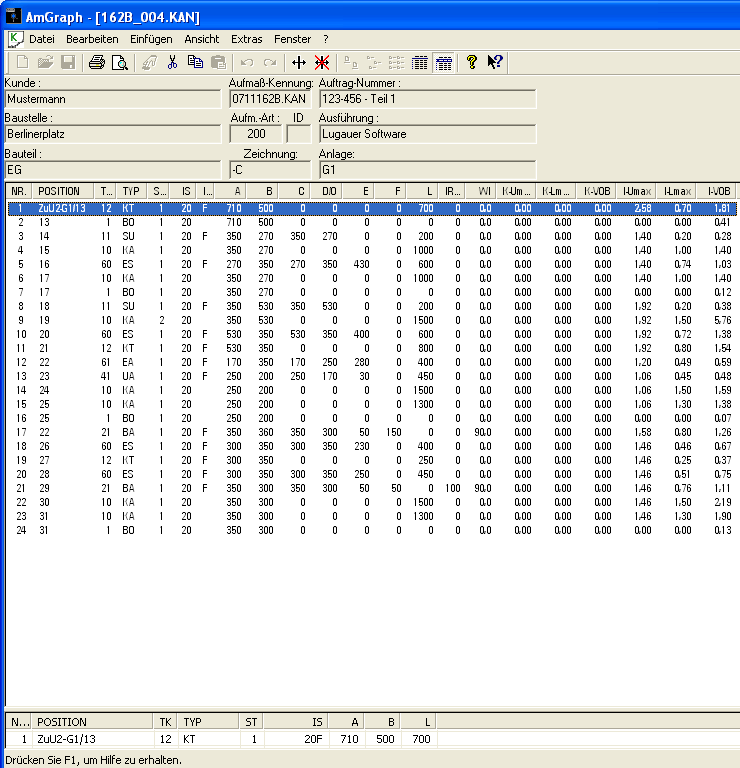740x768 pixels.
Task: Switch to large icons view
Action: click(351, 62)
